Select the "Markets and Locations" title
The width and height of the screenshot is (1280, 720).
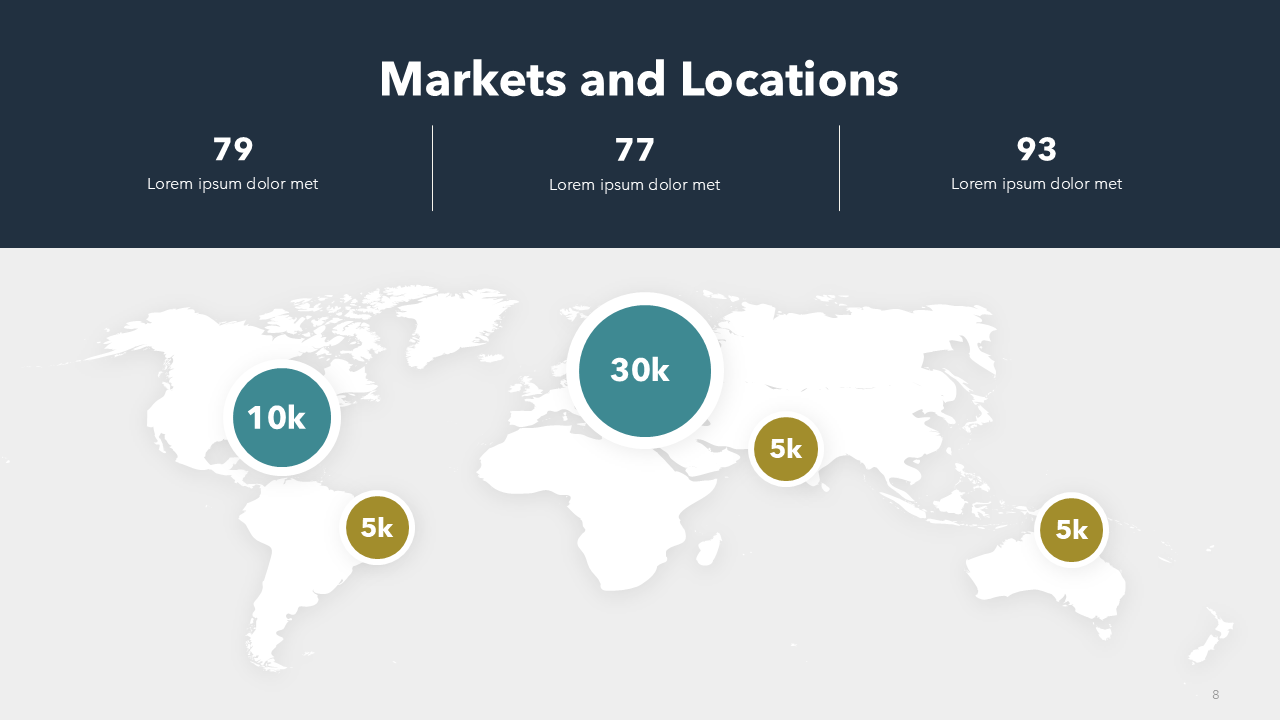pos(639,80)
